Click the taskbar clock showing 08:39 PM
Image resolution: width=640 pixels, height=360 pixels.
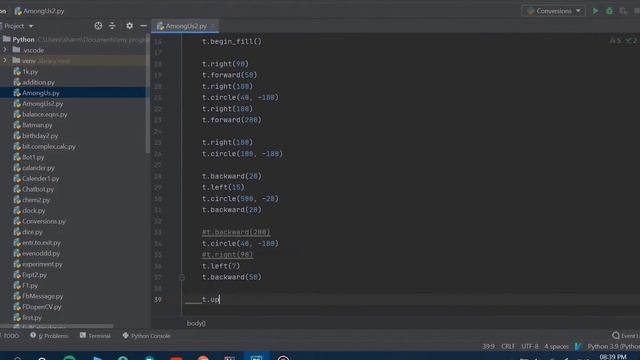pos(613,357)
